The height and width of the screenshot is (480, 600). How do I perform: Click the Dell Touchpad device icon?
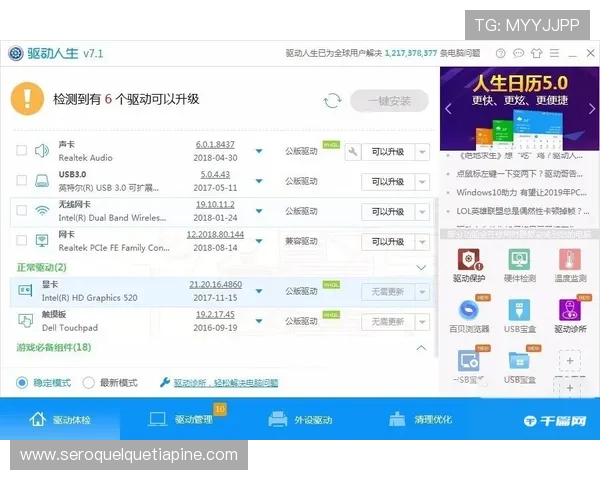25,320
